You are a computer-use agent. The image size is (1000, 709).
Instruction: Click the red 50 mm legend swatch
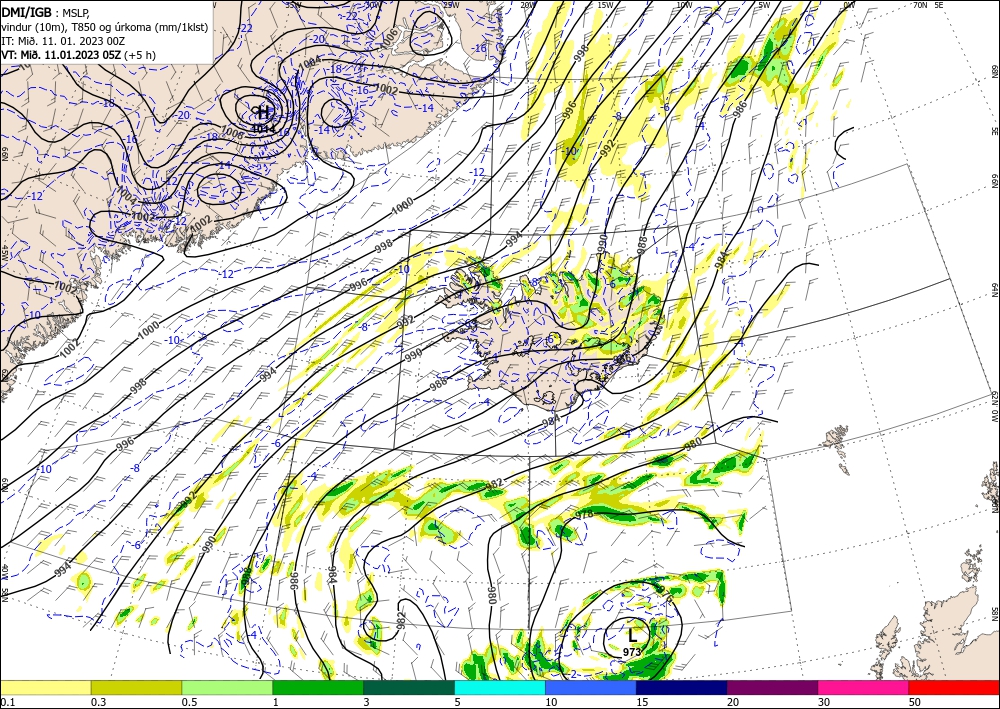point(954,687)
